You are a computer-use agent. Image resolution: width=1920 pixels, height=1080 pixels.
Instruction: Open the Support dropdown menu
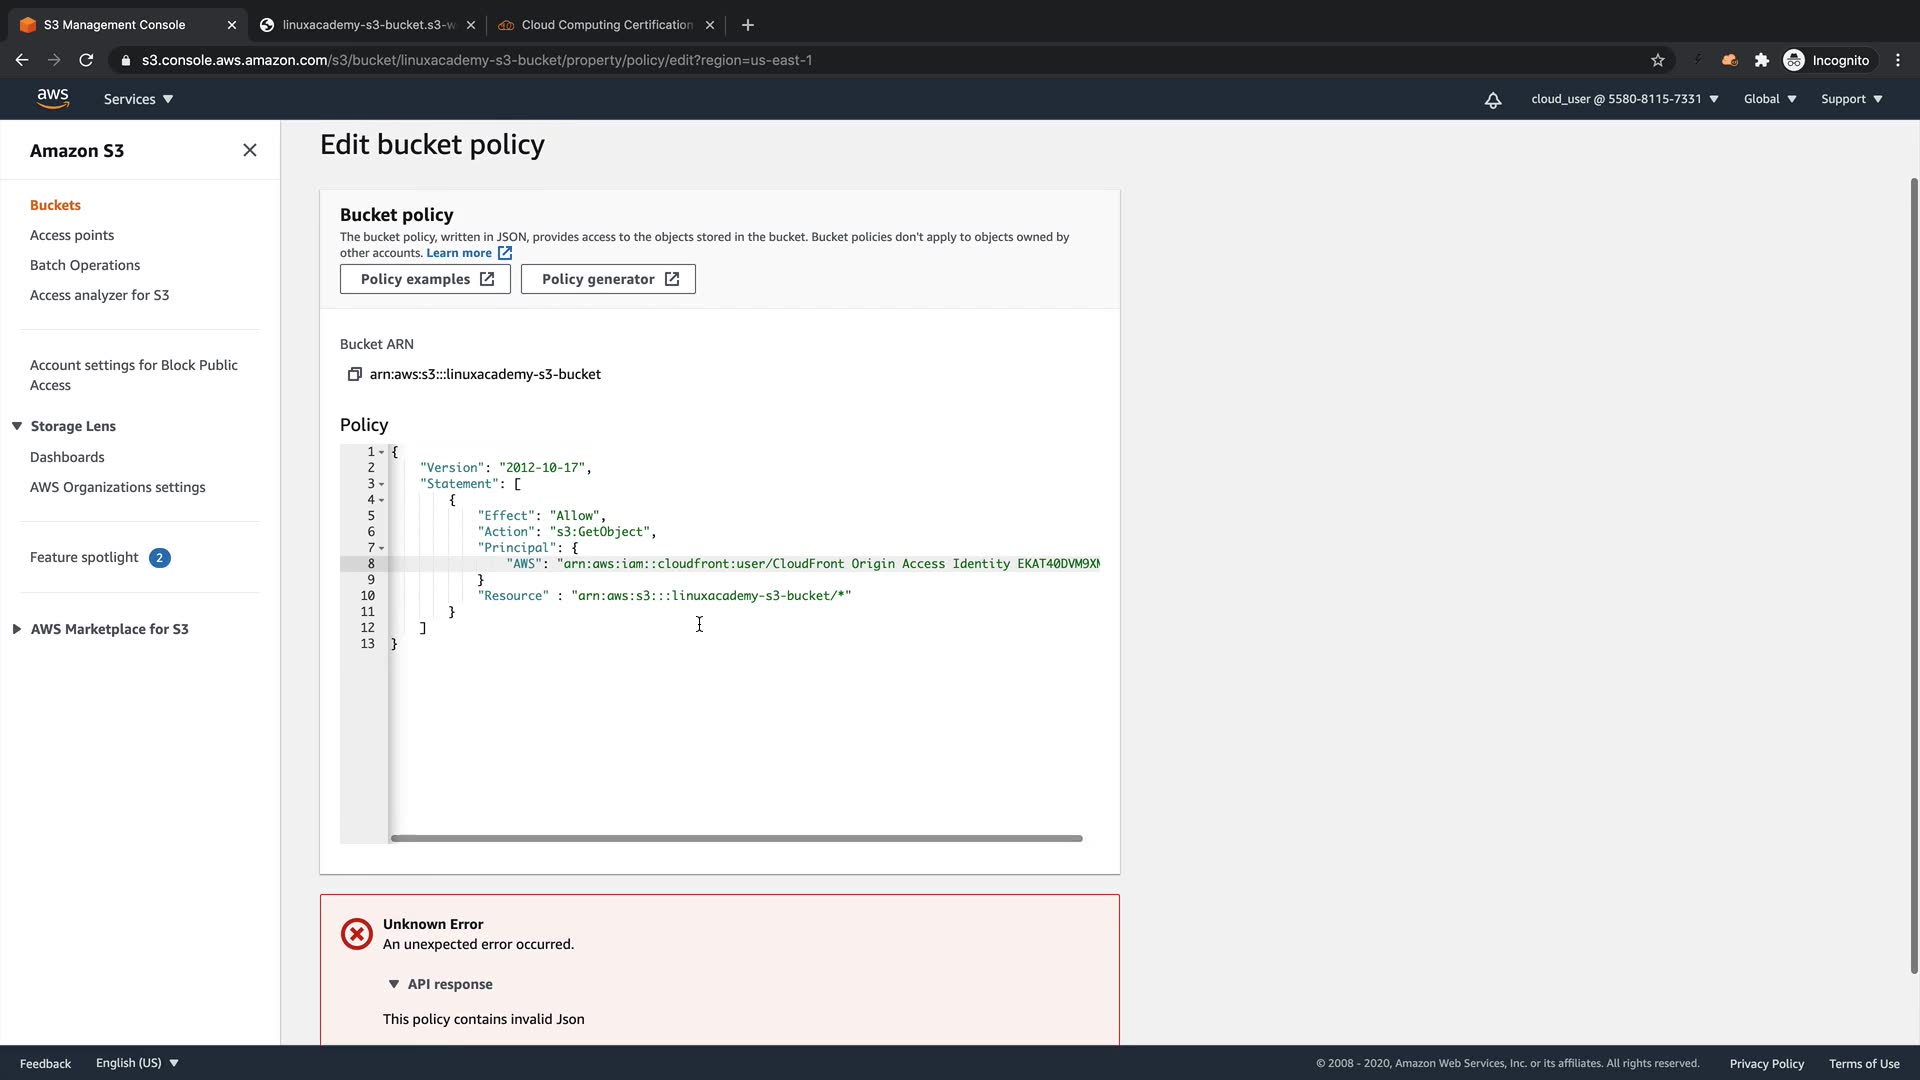click(1851, 99)
